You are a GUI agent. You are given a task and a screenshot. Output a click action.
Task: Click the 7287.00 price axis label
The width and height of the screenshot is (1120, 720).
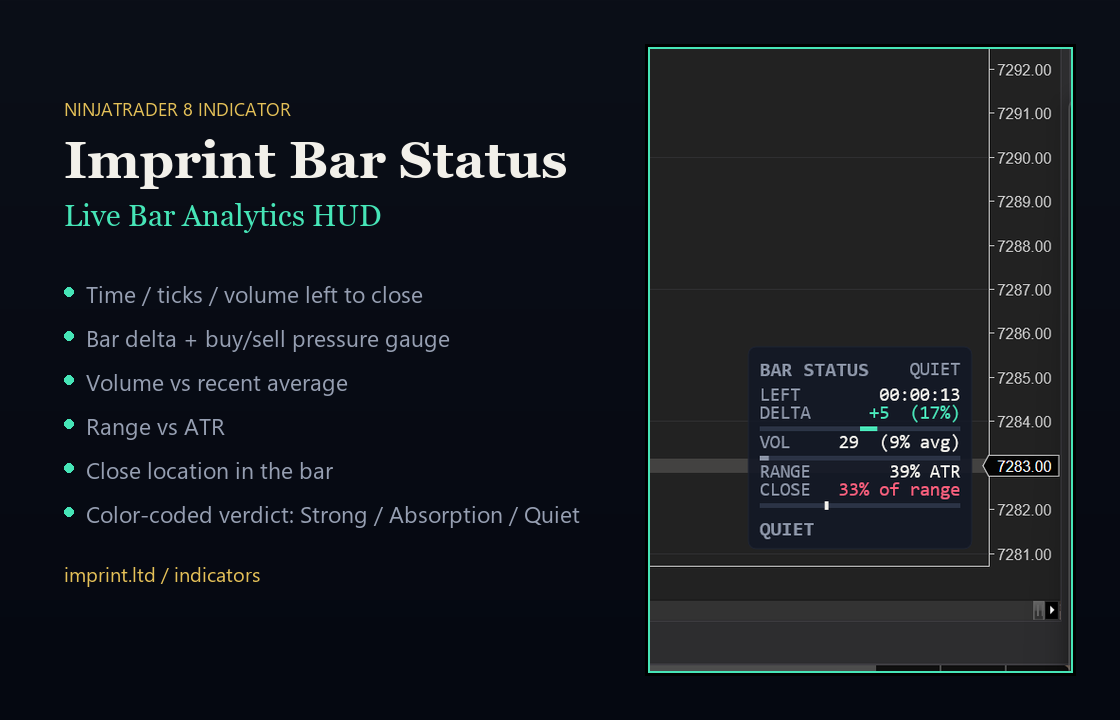(x=1024, y=290)
